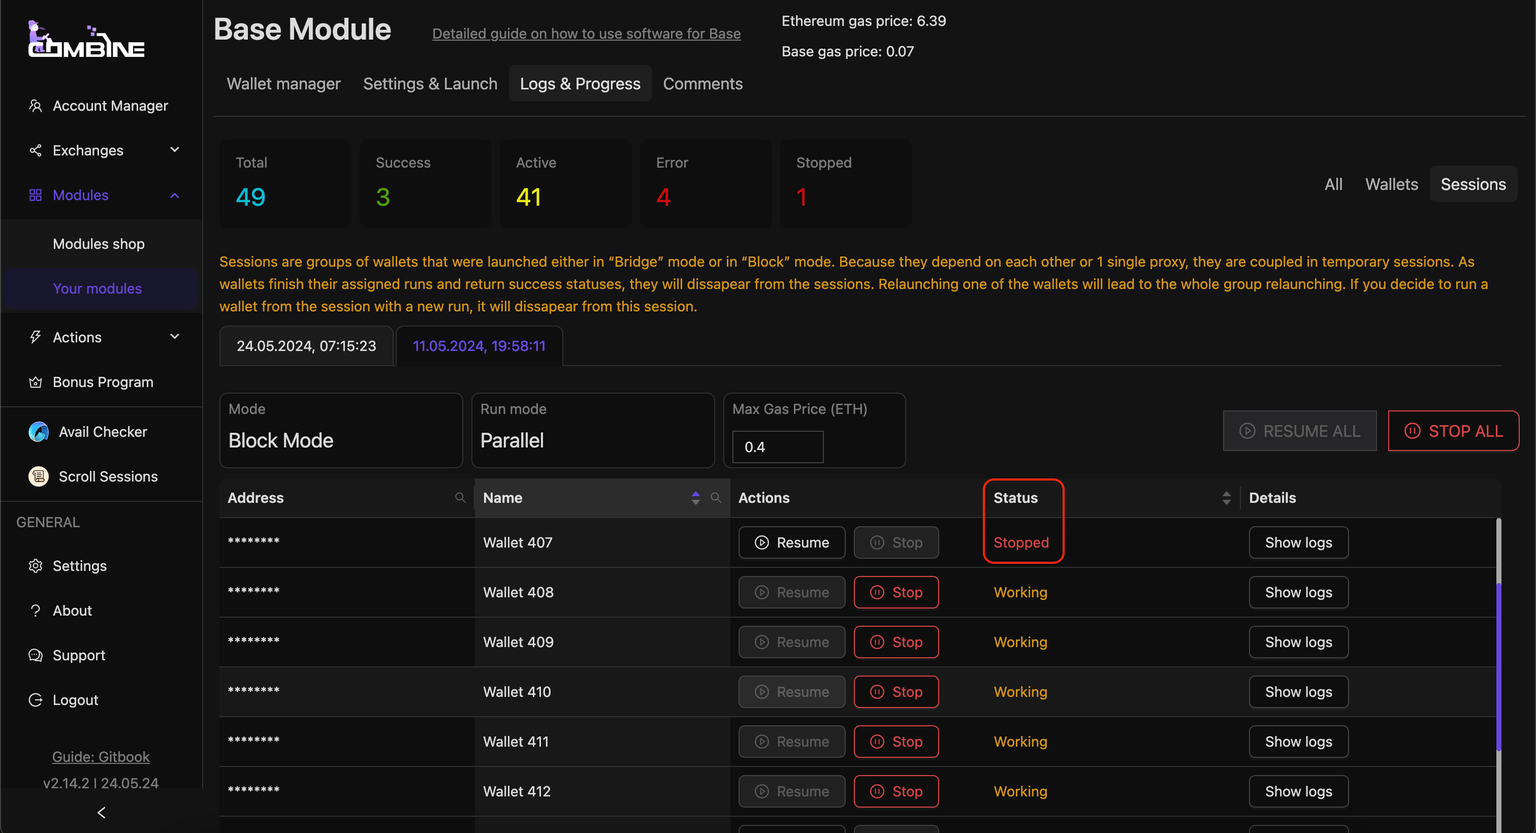The image size is (1536, 833).
Task: Select the 24.05.2024, 07:15:23 session tab
Action: click(x=306, y=346)
